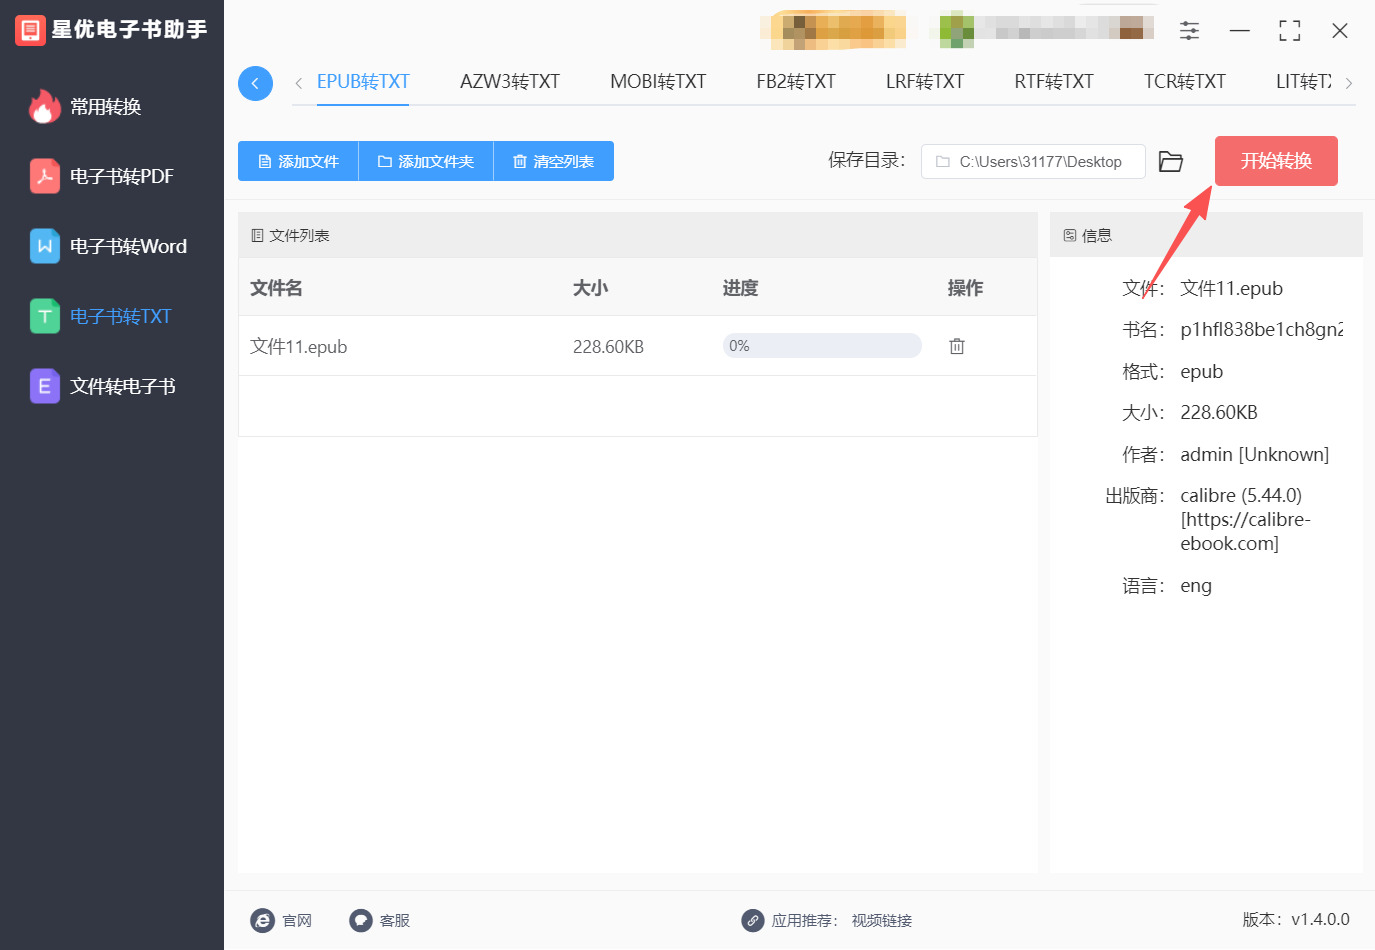The image size is (1375, 950).
Task: Click the blue back arrow circle button
Action: pos(255,83)
